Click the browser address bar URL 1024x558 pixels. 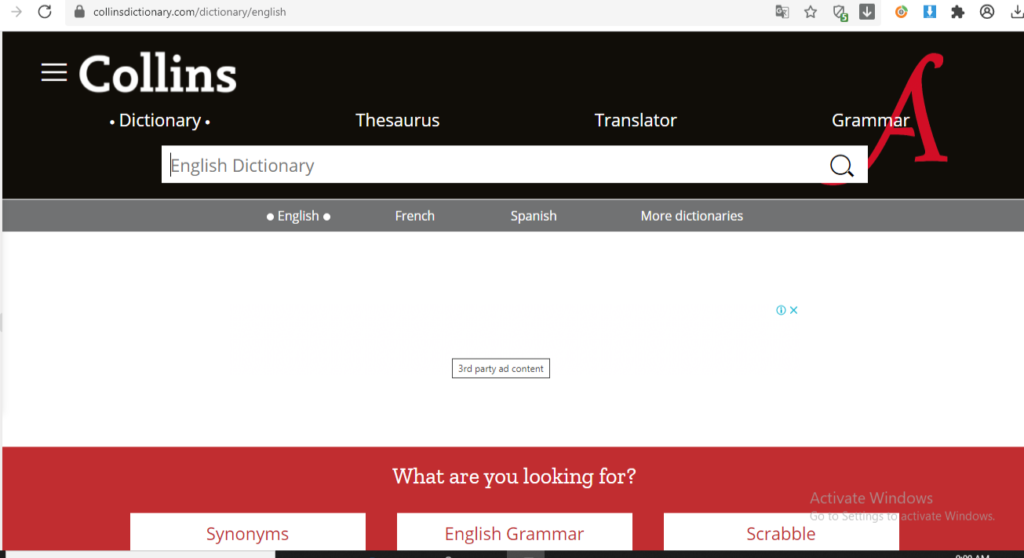[189, 12]
